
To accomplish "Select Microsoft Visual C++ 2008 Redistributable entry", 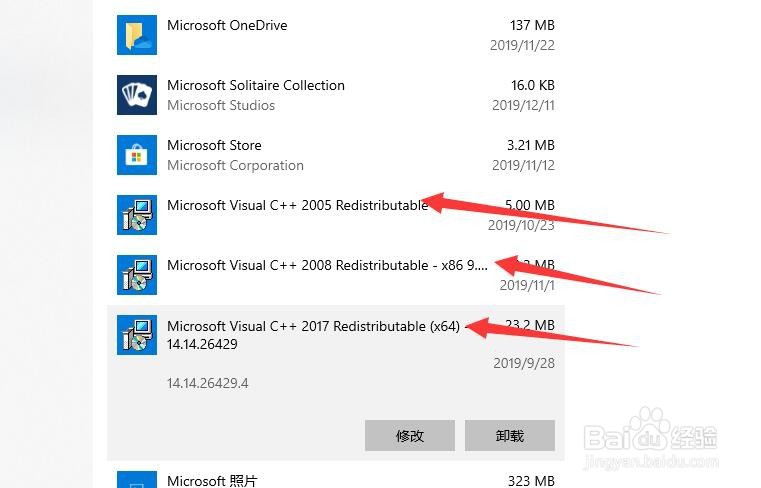I will click(x=327, y=266).
